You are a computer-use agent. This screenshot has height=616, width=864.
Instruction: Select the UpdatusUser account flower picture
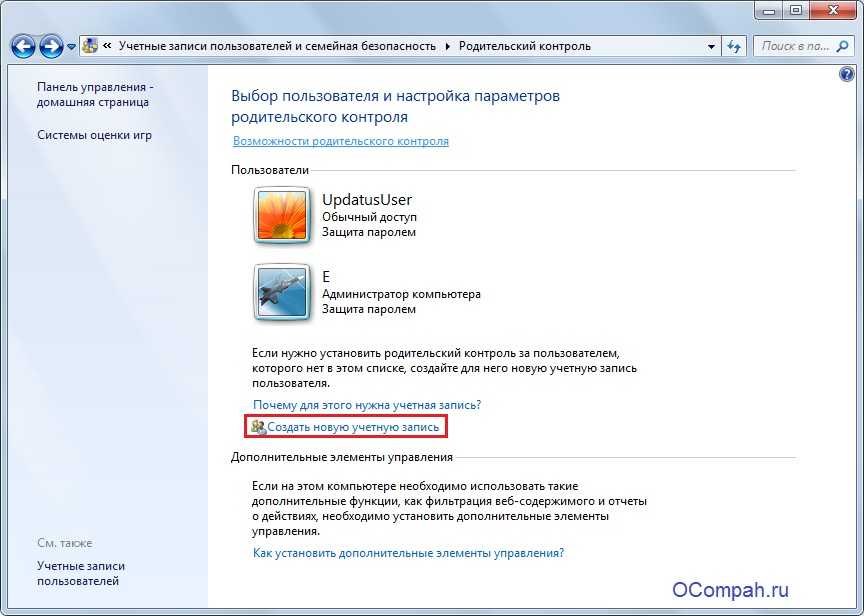point(282,215)
